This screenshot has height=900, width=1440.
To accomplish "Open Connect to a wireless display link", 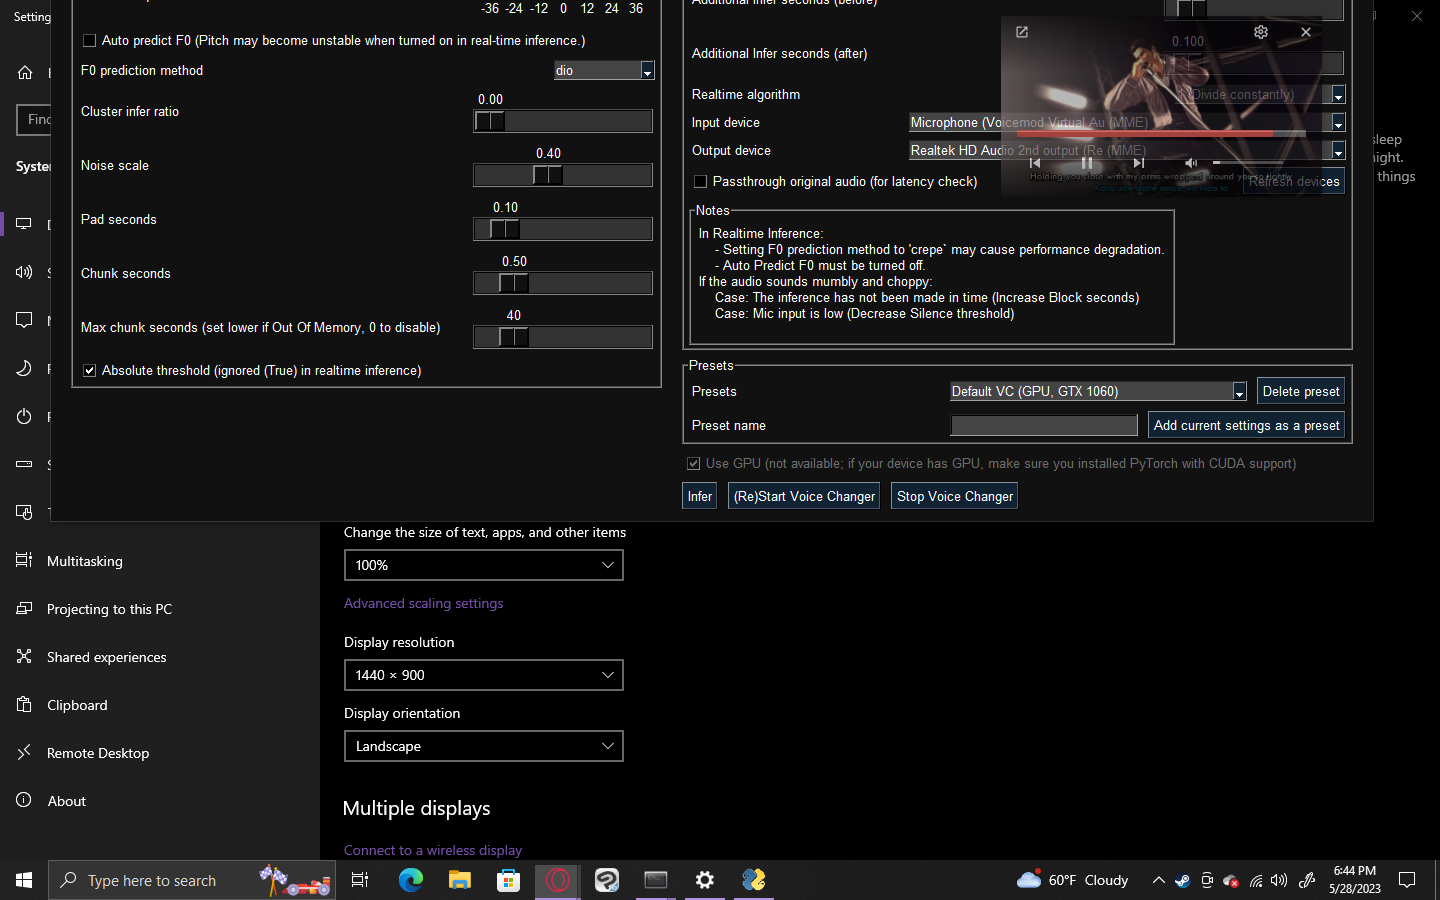I will point(433,850).
